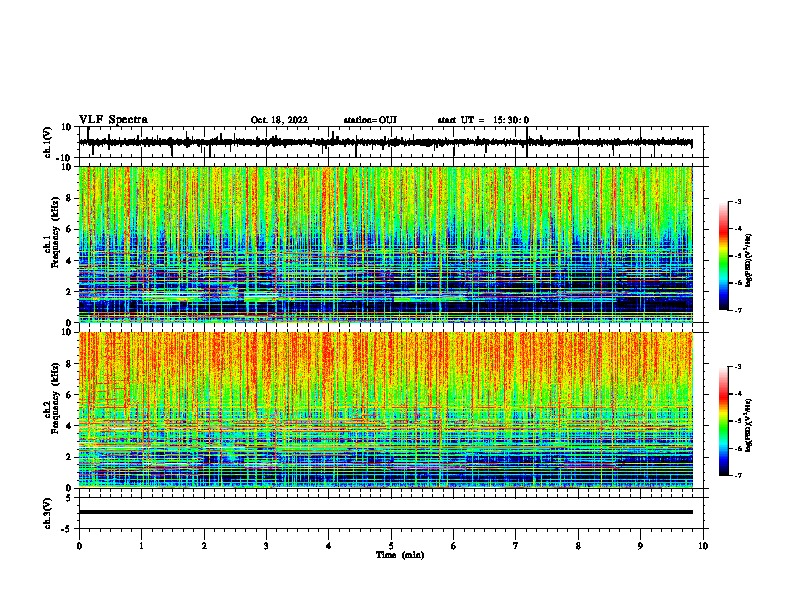
Task: Click the '-3' value on ch.1 color bar
Action: pyautogui.click(x=737, y=201)
